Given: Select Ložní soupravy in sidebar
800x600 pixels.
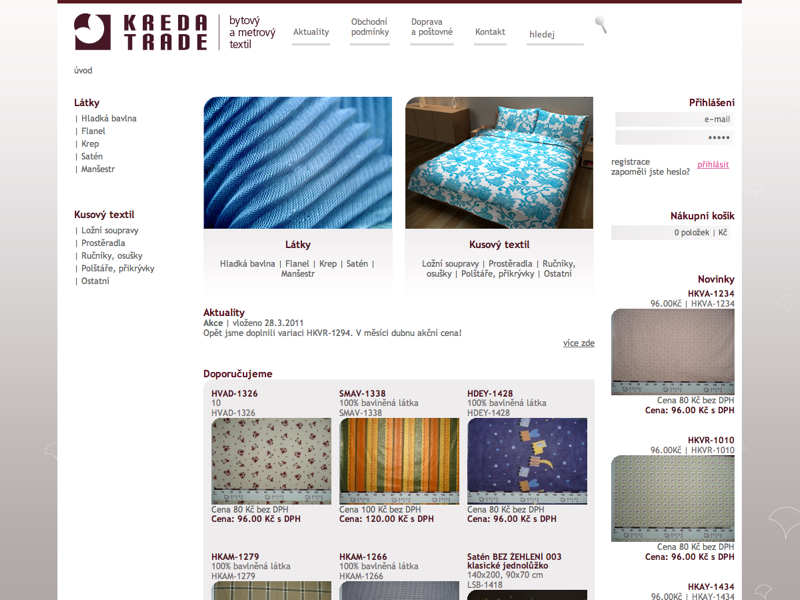Looking at the screenshot, I should (x=110, y=231).
